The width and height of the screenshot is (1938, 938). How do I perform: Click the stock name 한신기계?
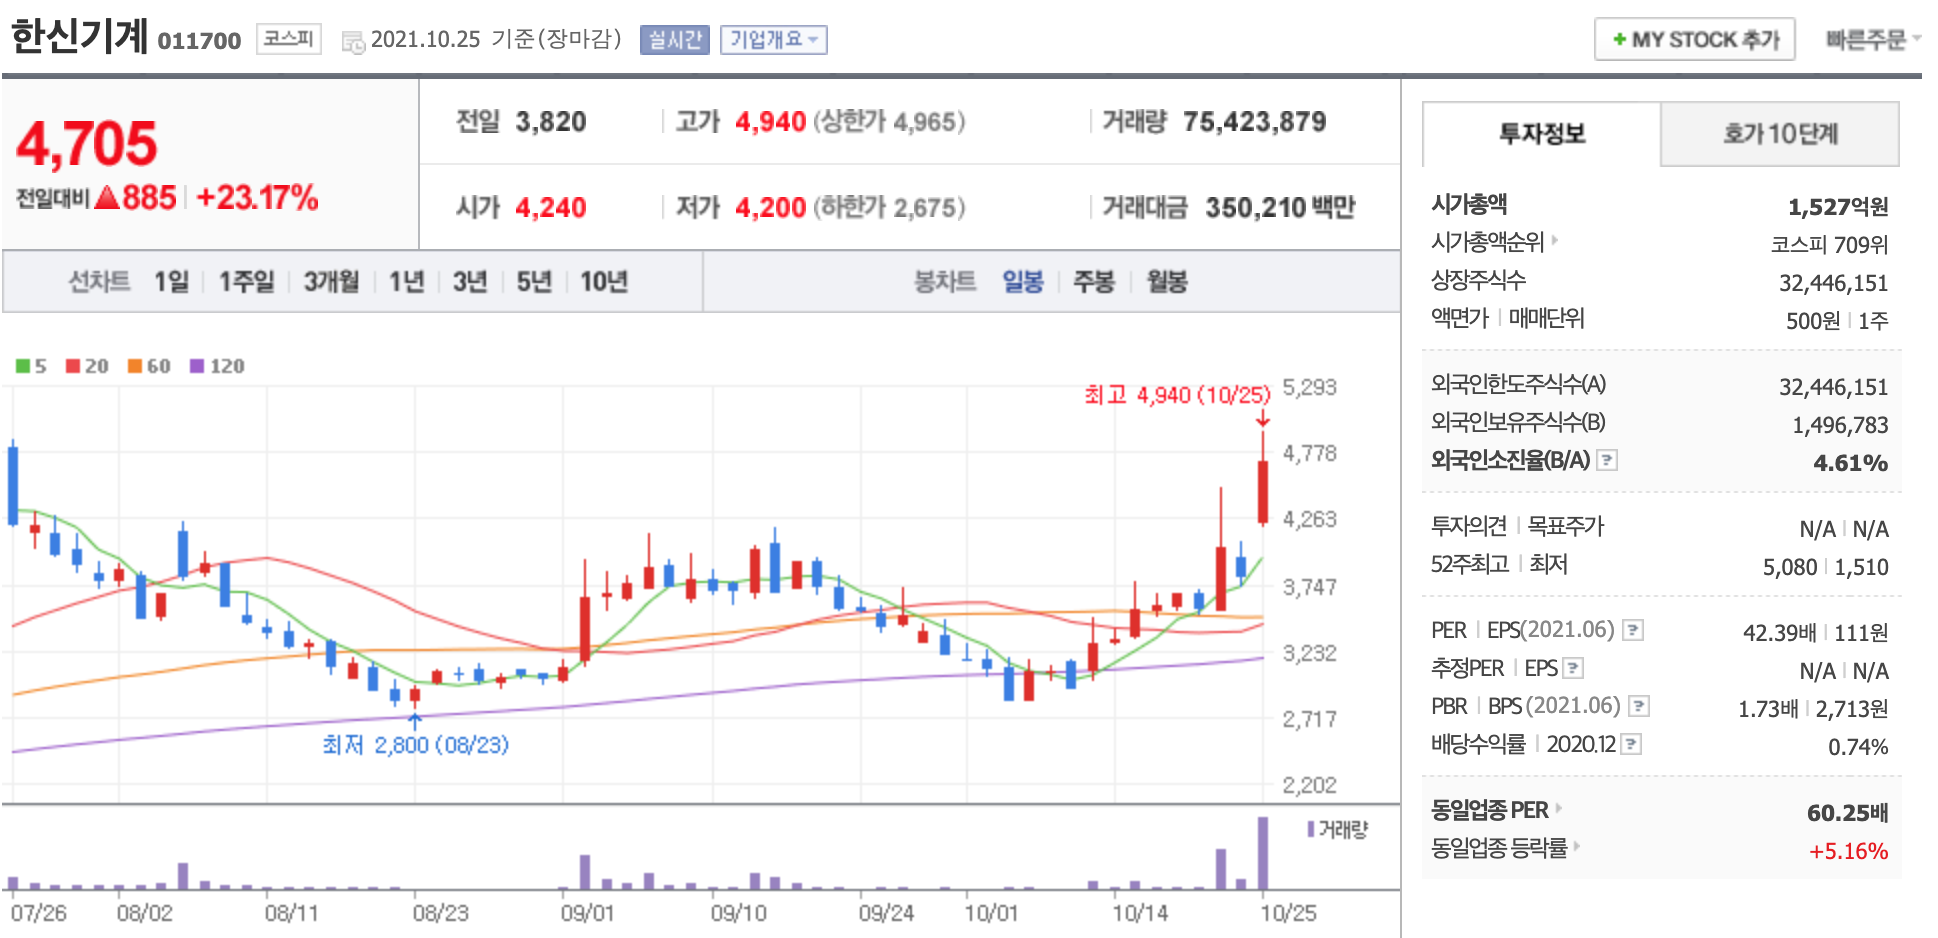tap(80, 36)
